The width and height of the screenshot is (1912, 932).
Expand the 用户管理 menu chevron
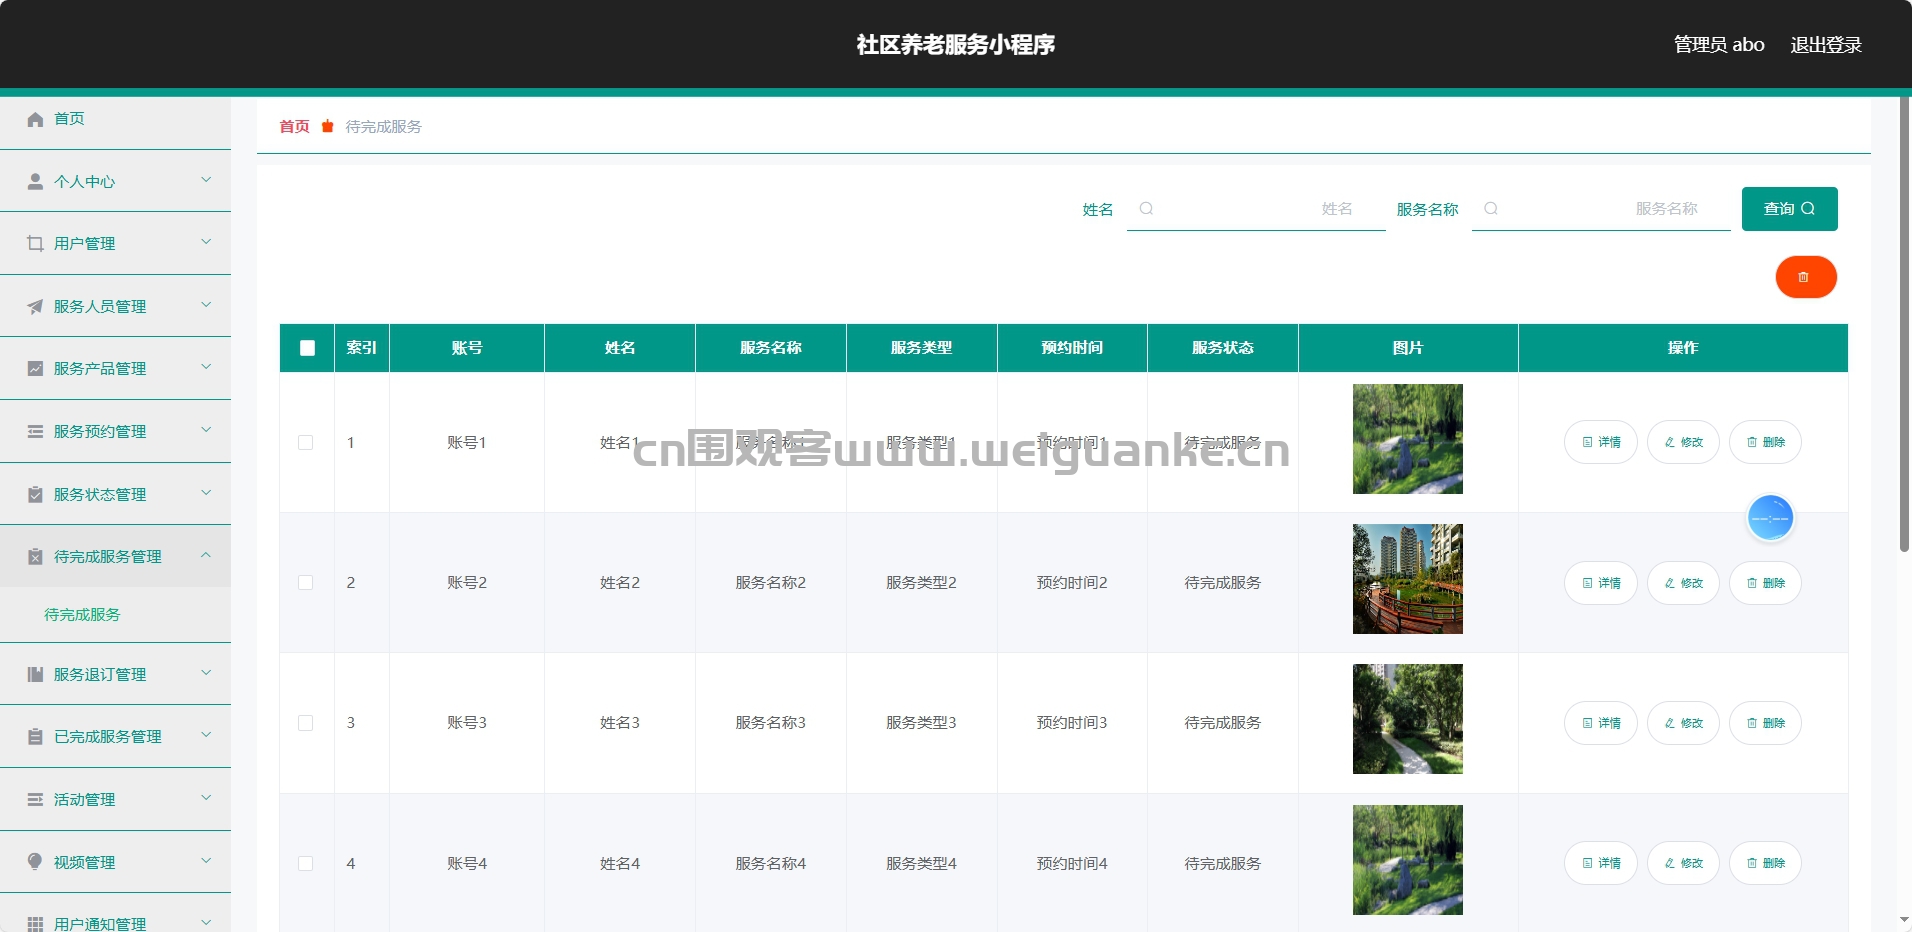tap(206, 242)
